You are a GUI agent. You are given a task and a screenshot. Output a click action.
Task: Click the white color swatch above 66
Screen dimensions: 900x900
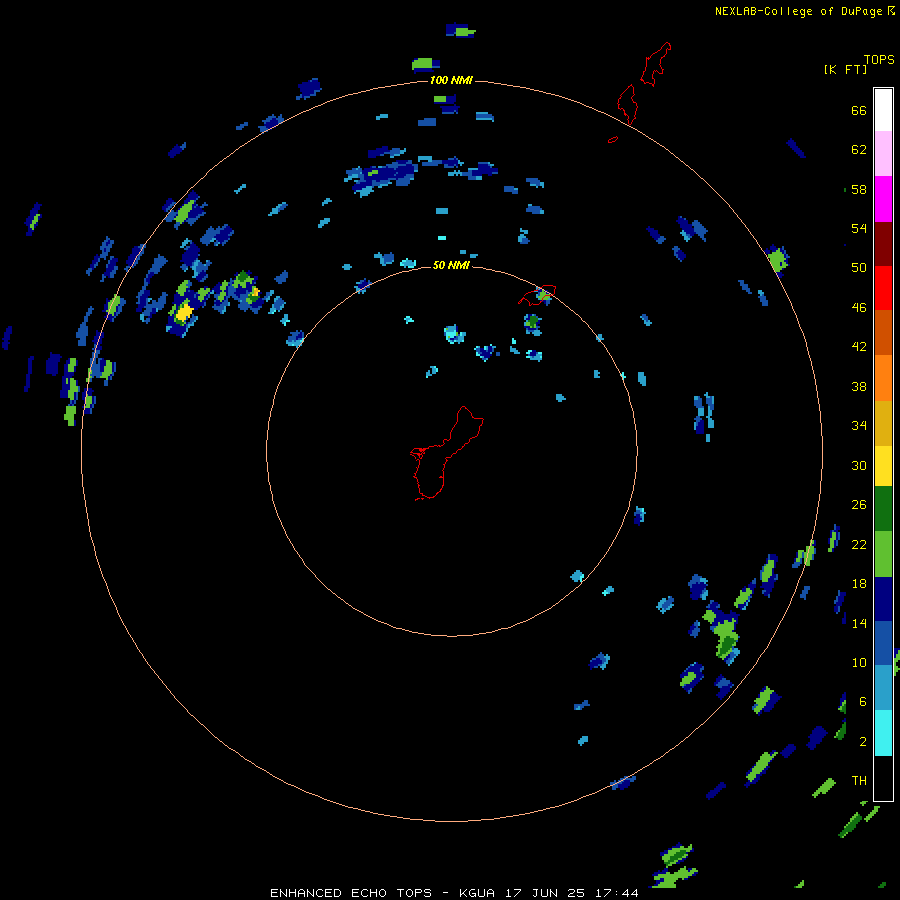click(x=883, y=110)
